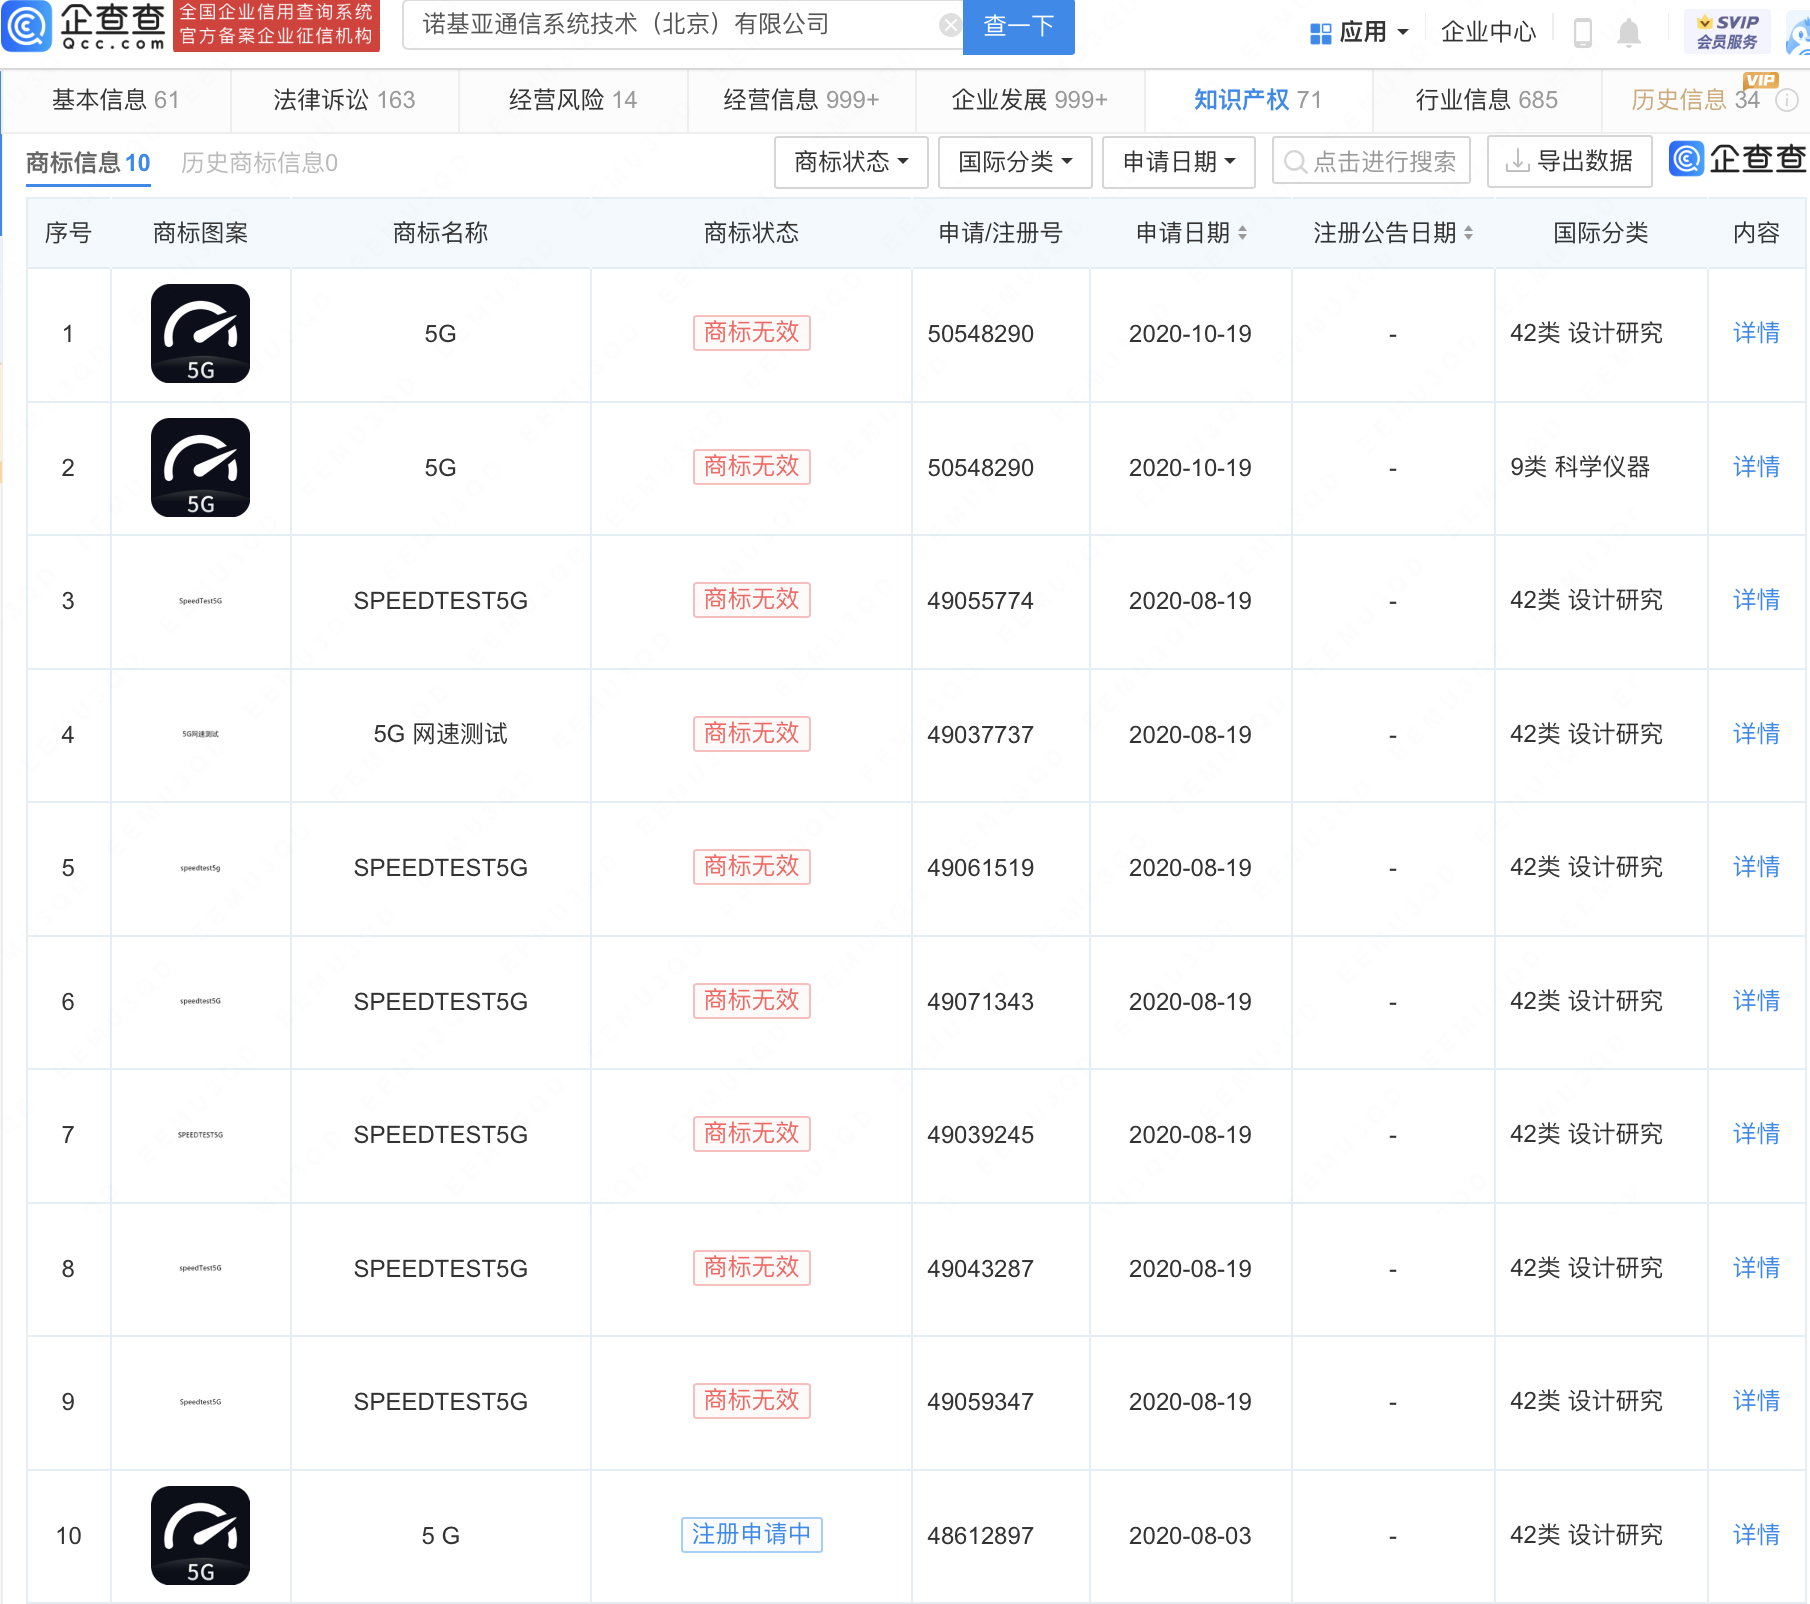Open 5G trademark image in row 10

[201, 1536]
